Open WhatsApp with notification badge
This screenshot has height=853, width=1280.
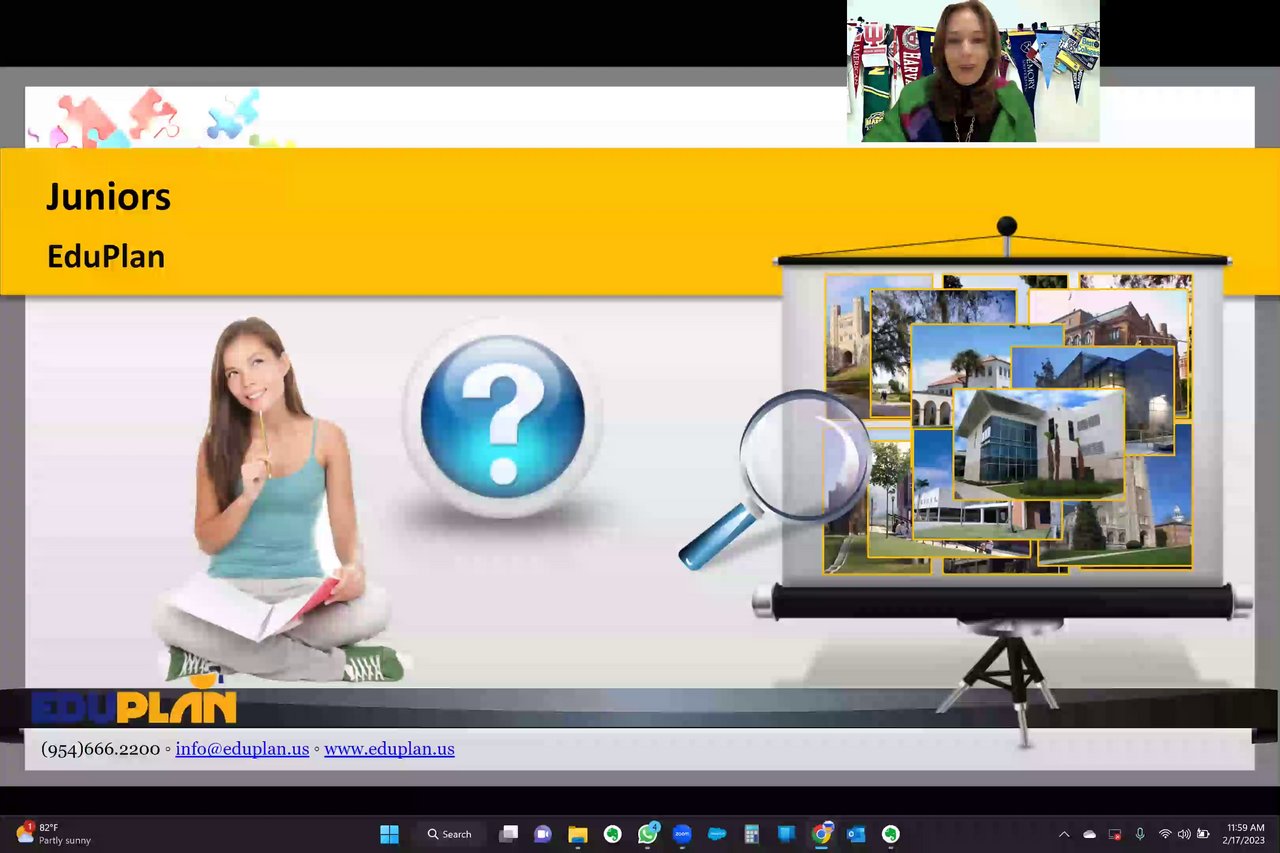coord(648,833)
